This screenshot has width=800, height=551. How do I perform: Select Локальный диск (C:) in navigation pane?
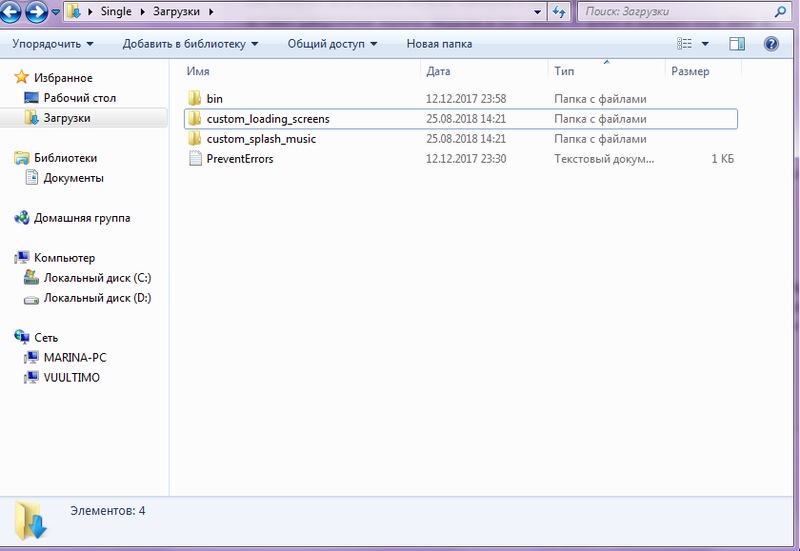(97, 278)
